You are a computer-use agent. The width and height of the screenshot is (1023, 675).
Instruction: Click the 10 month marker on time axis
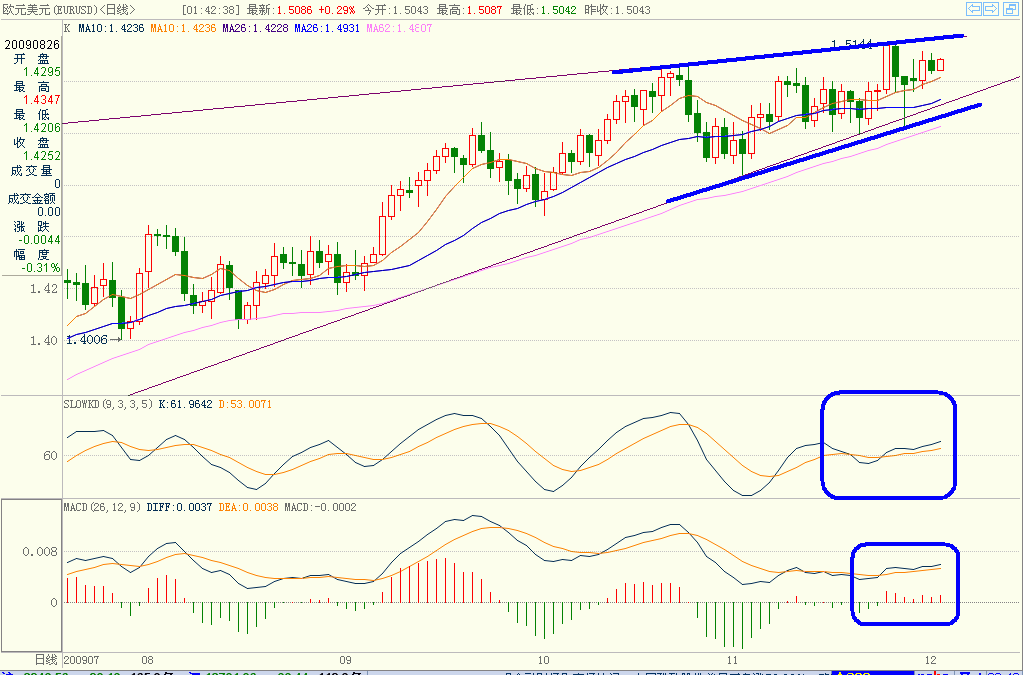[x=543, y=659]
